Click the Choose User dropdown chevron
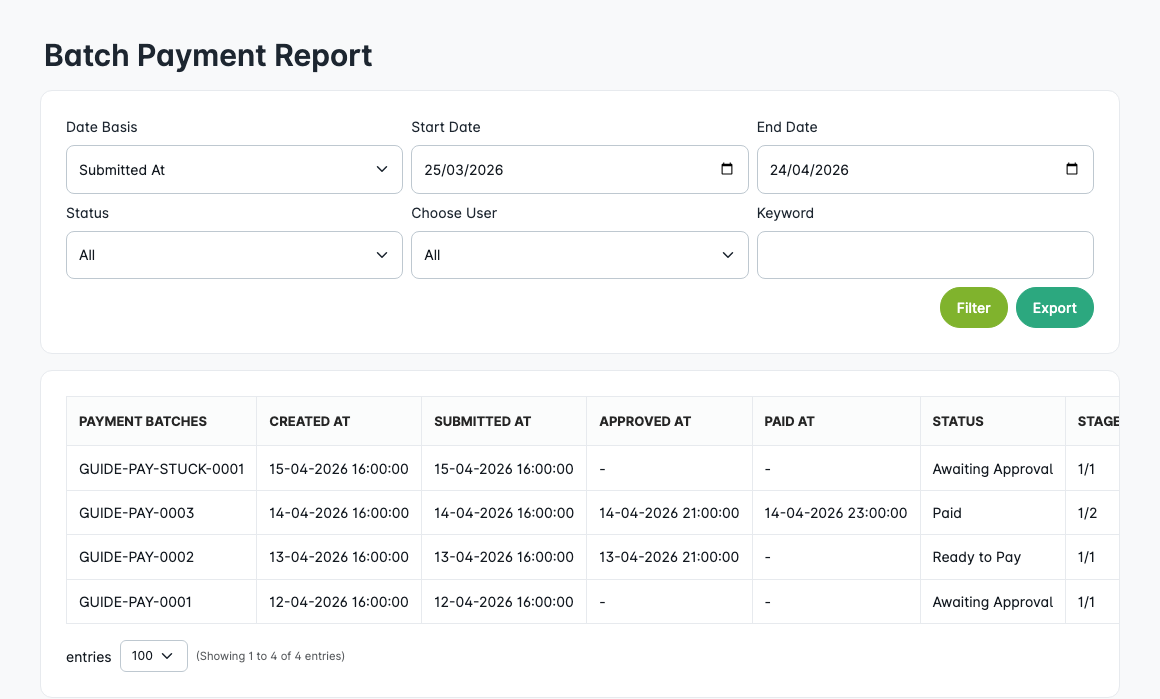 tap(727, 254)
